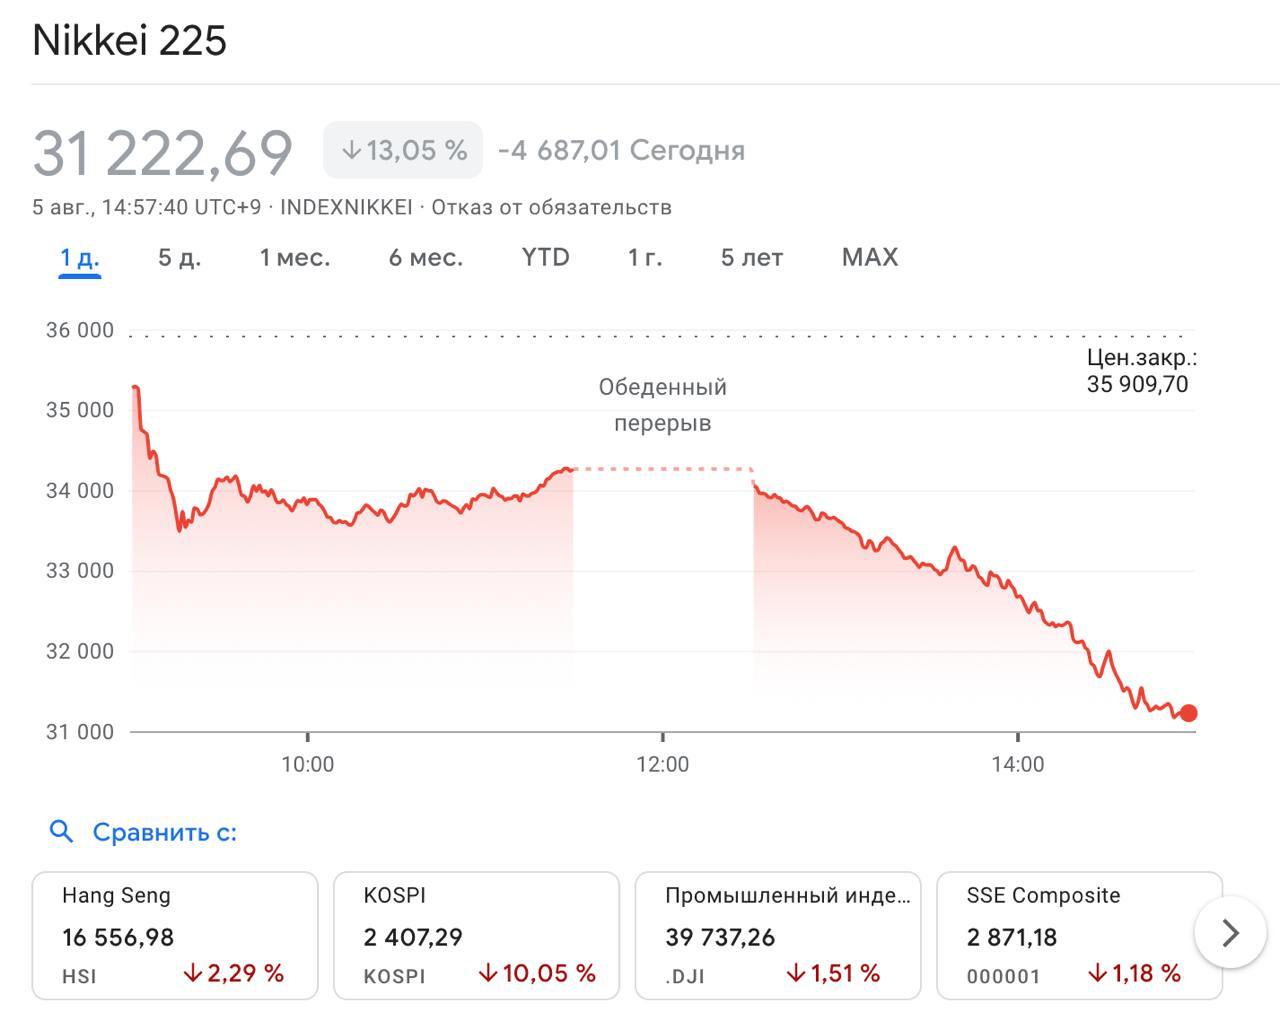Show the 1 мес. chart range
1280x1030 pixels.
coord(294,257)
